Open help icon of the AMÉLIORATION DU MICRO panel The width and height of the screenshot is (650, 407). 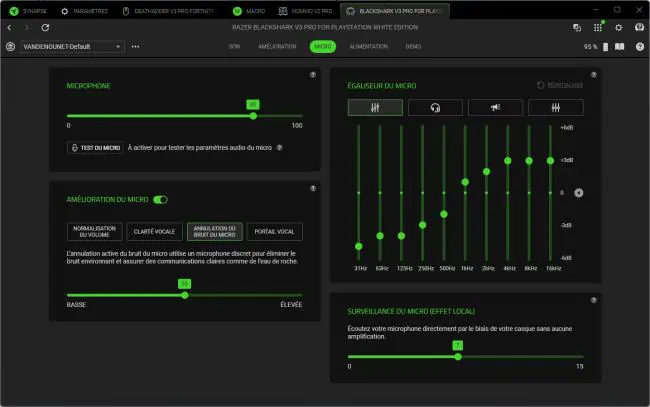coord(313,189)
